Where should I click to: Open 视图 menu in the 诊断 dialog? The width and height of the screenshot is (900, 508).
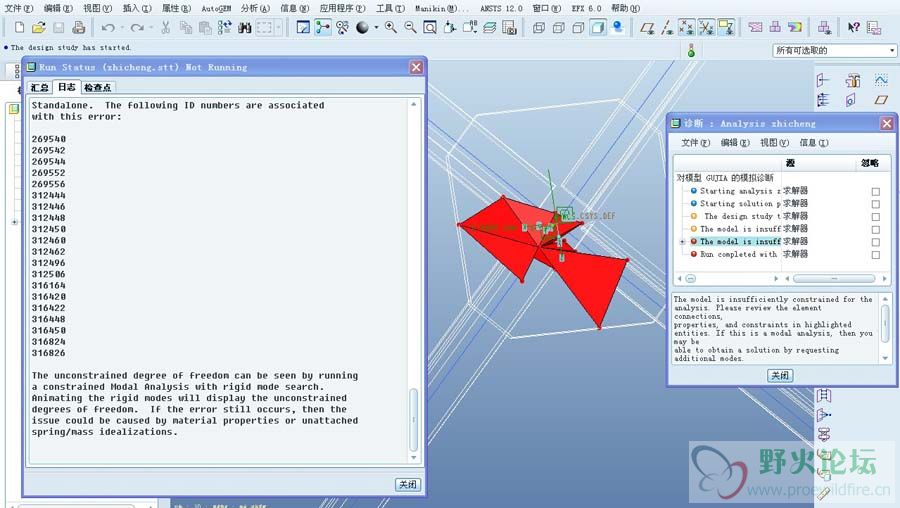775,142
